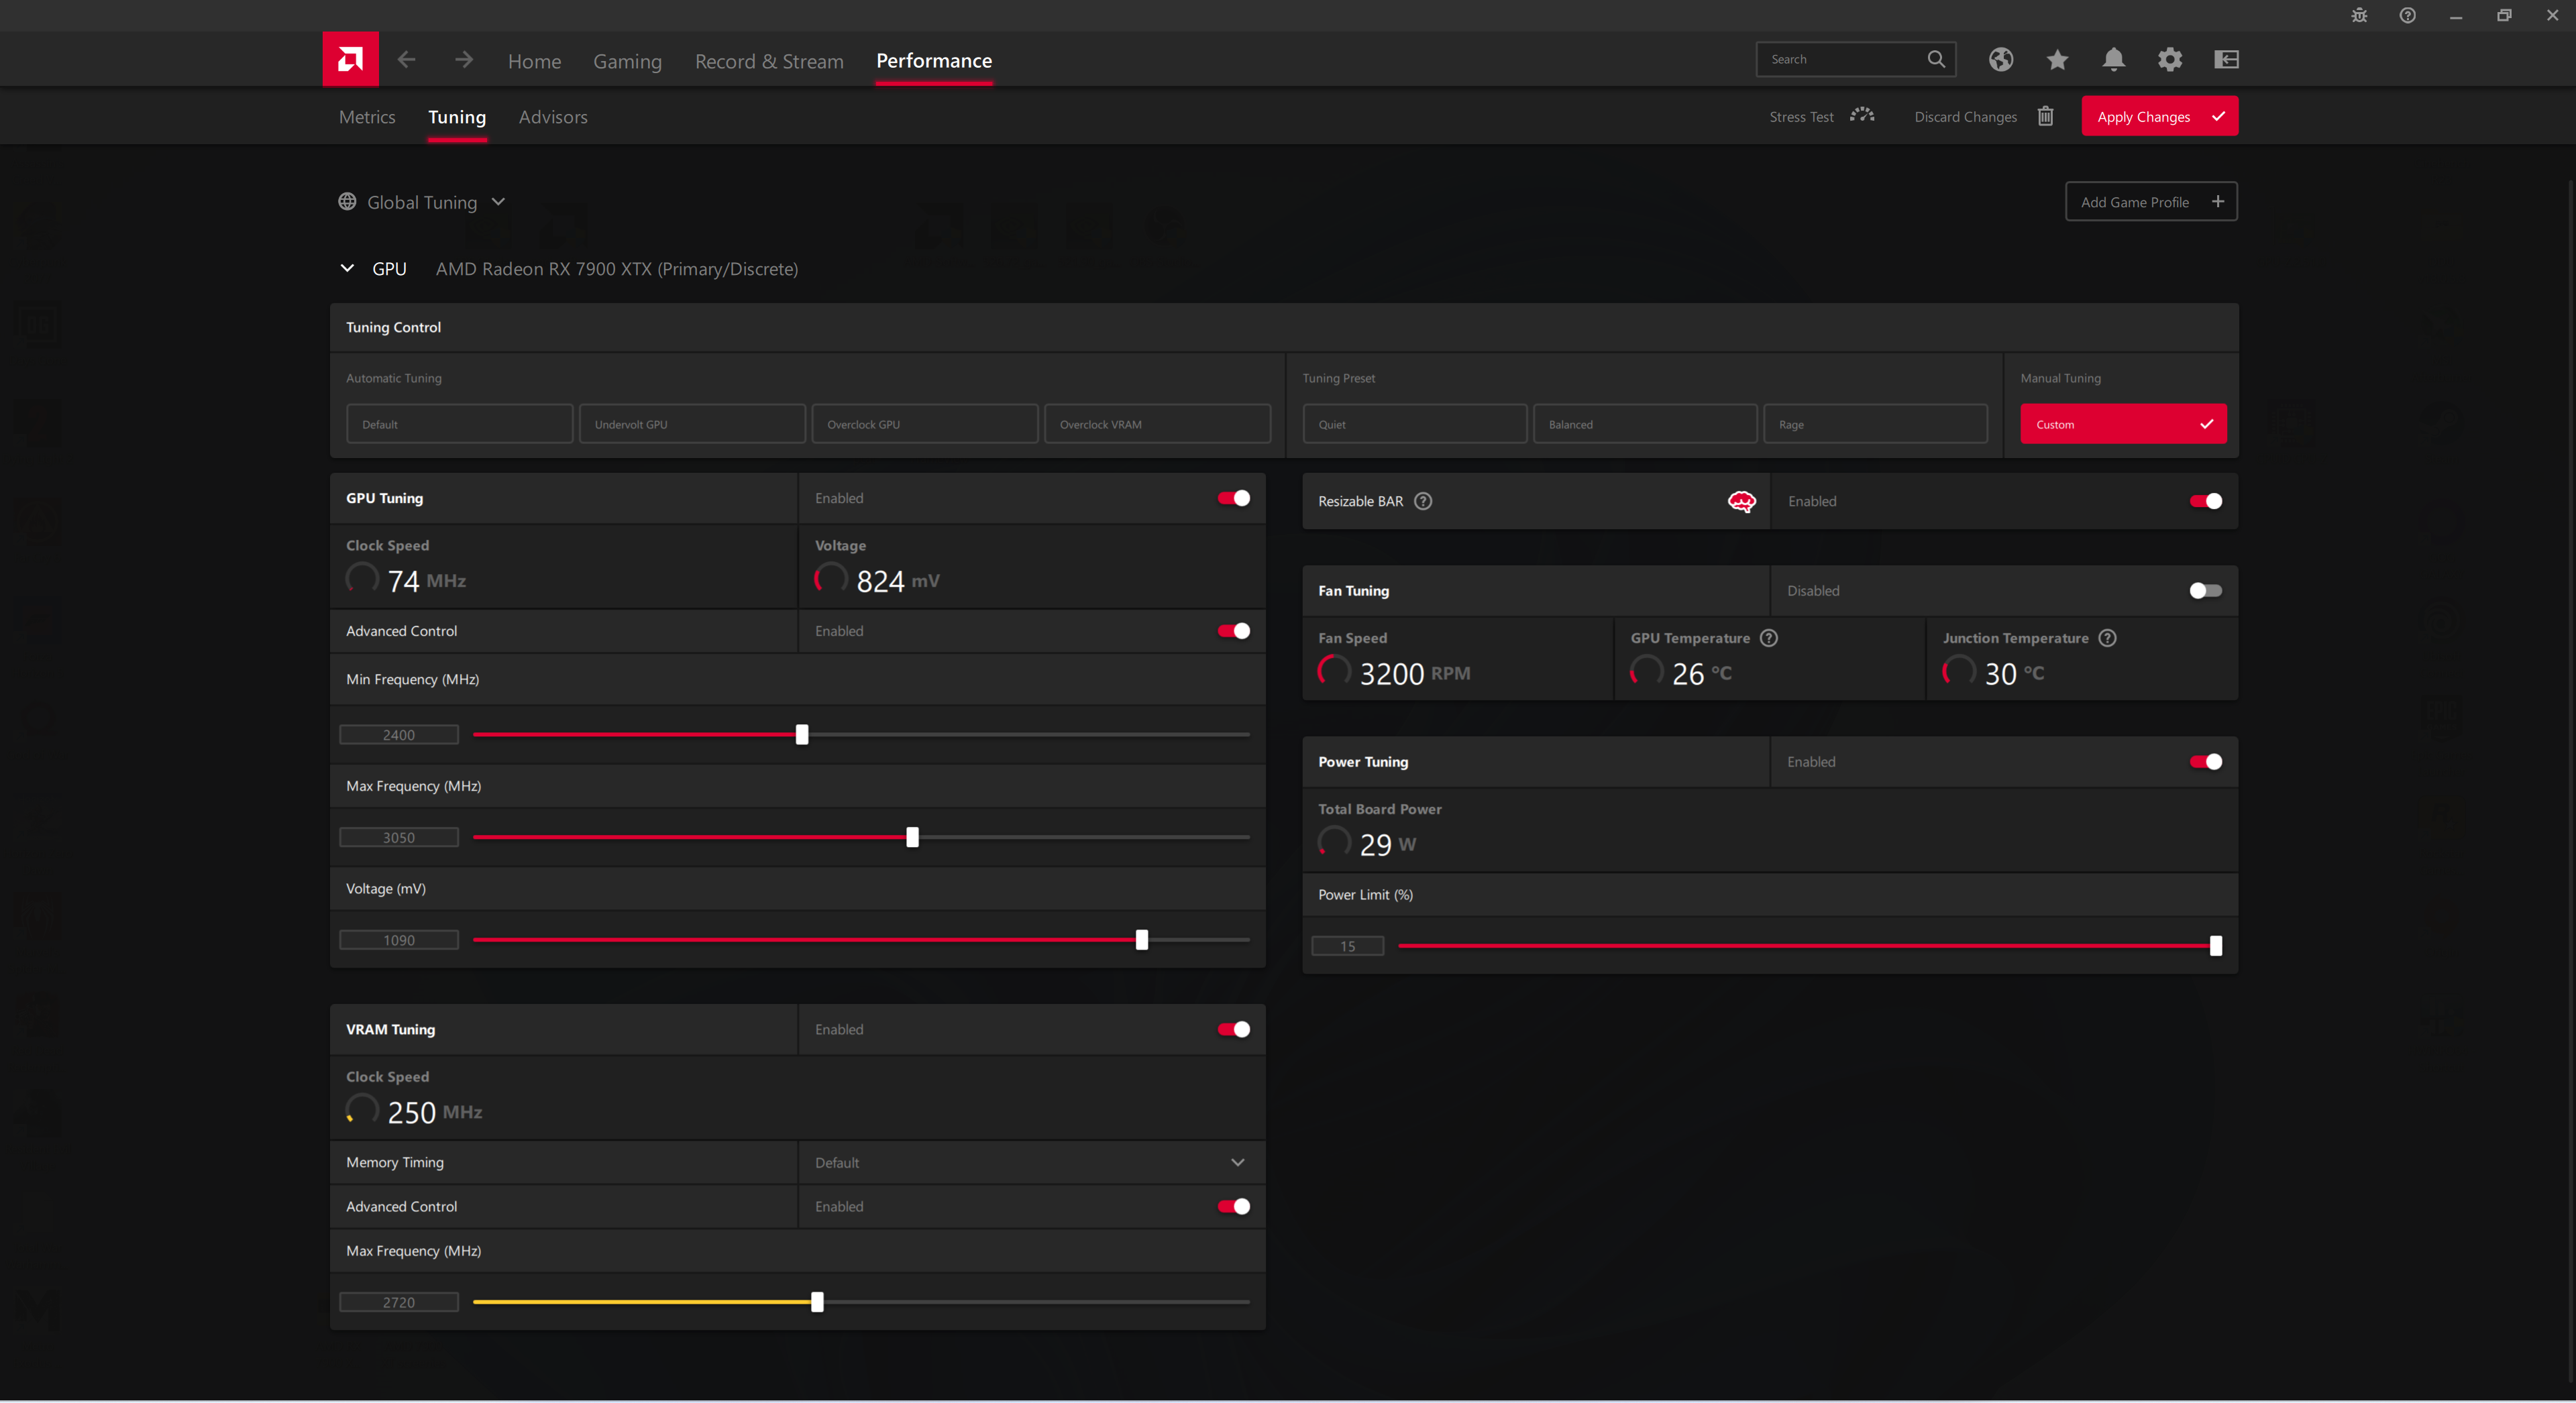Select the Undervolt GPU preset
Screen dimensions: 2576x1403
(x=691, y=424)
